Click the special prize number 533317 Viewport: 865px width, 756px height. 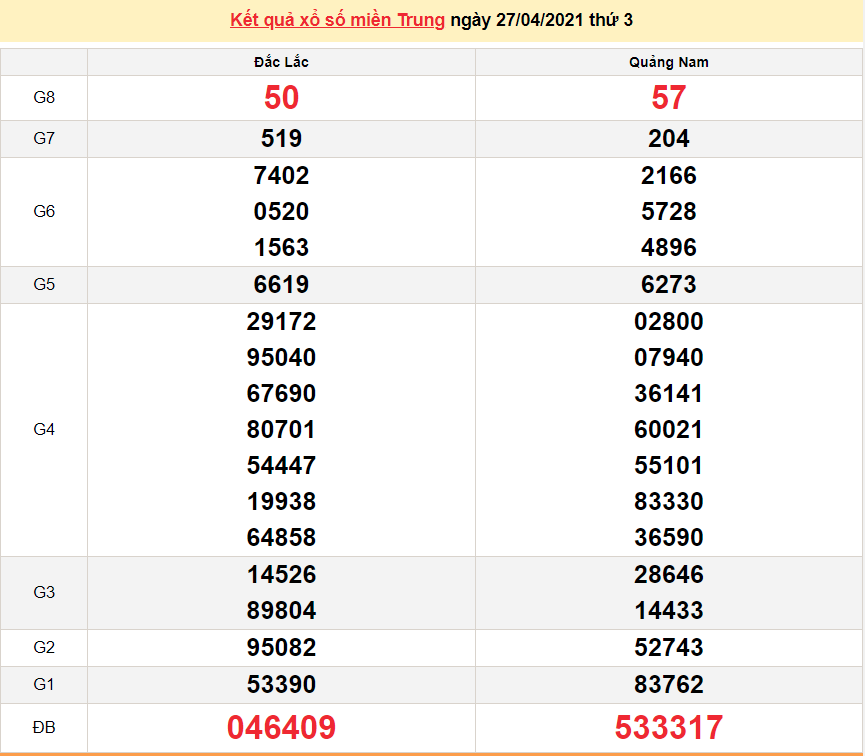(669, 727)
